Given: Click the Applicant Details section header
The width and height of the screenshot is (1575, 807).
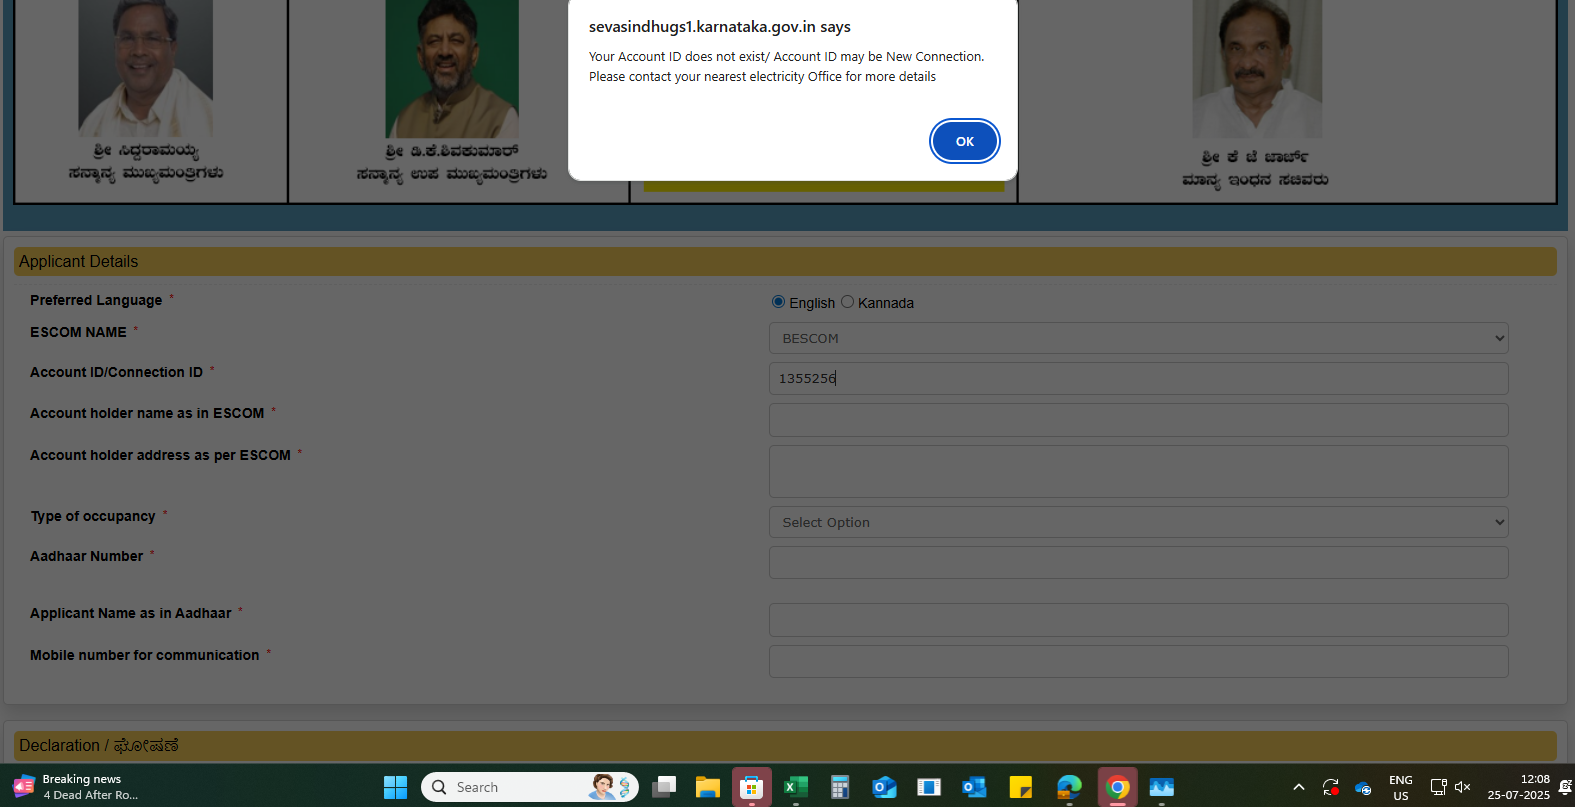Looking at the screenshot, I should tap(785, 261).
